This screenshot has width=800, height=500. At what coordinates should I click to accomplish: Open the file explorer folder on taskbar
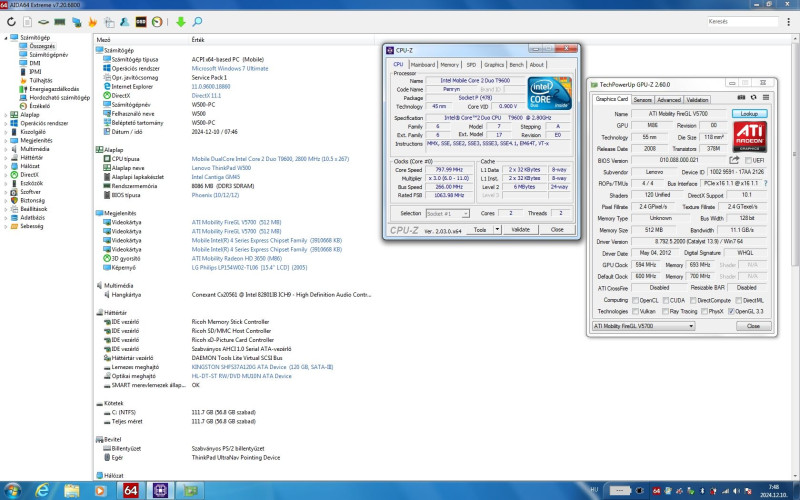point(72,490)
